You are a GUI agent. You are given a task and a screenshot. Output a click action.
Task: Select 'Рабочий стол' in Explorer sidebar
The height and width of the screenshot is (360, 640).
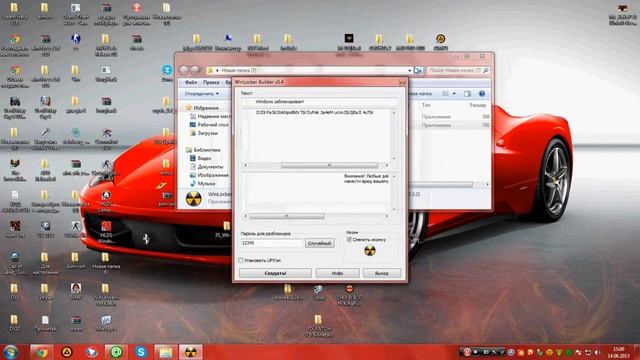click(209, 124)
